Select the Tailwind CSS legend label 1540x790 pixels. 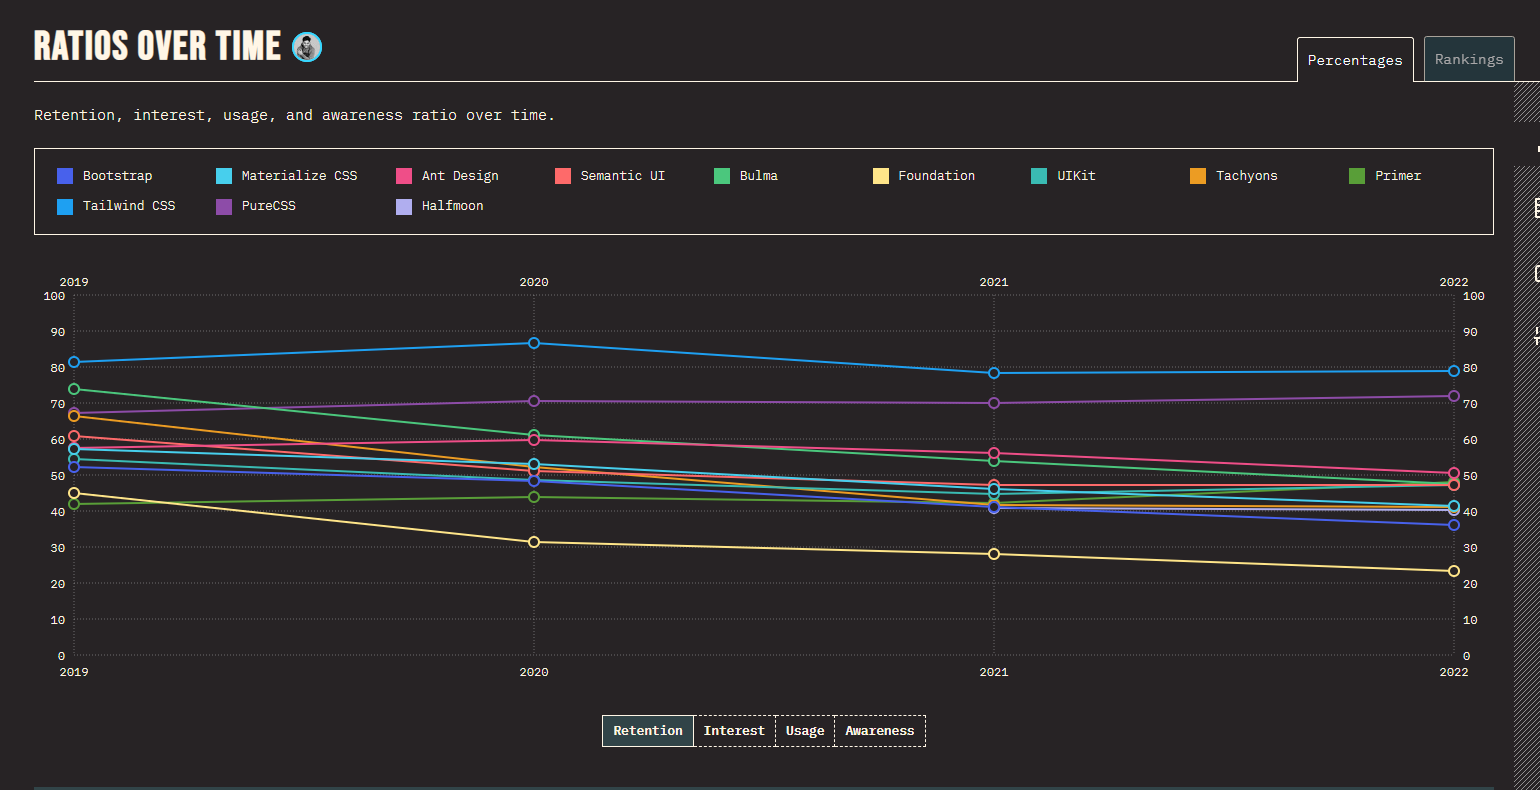[x=129, y=206]
